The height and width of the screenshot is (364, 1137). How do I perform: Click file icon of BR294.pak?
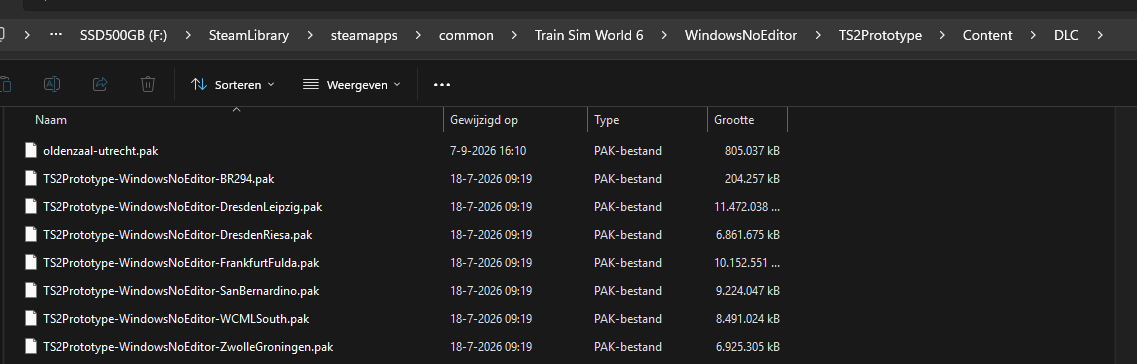(30, 178)
